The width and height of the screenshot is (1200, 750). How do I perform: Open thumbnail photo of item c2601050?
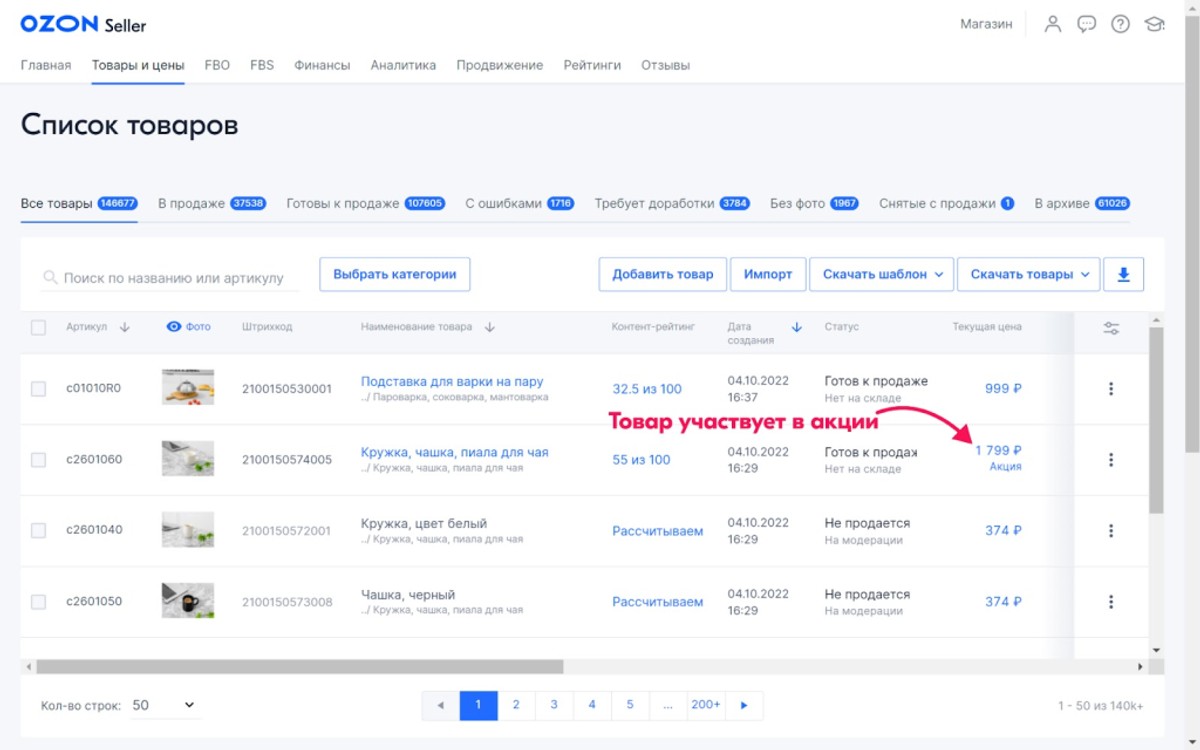tap(188, 601)
